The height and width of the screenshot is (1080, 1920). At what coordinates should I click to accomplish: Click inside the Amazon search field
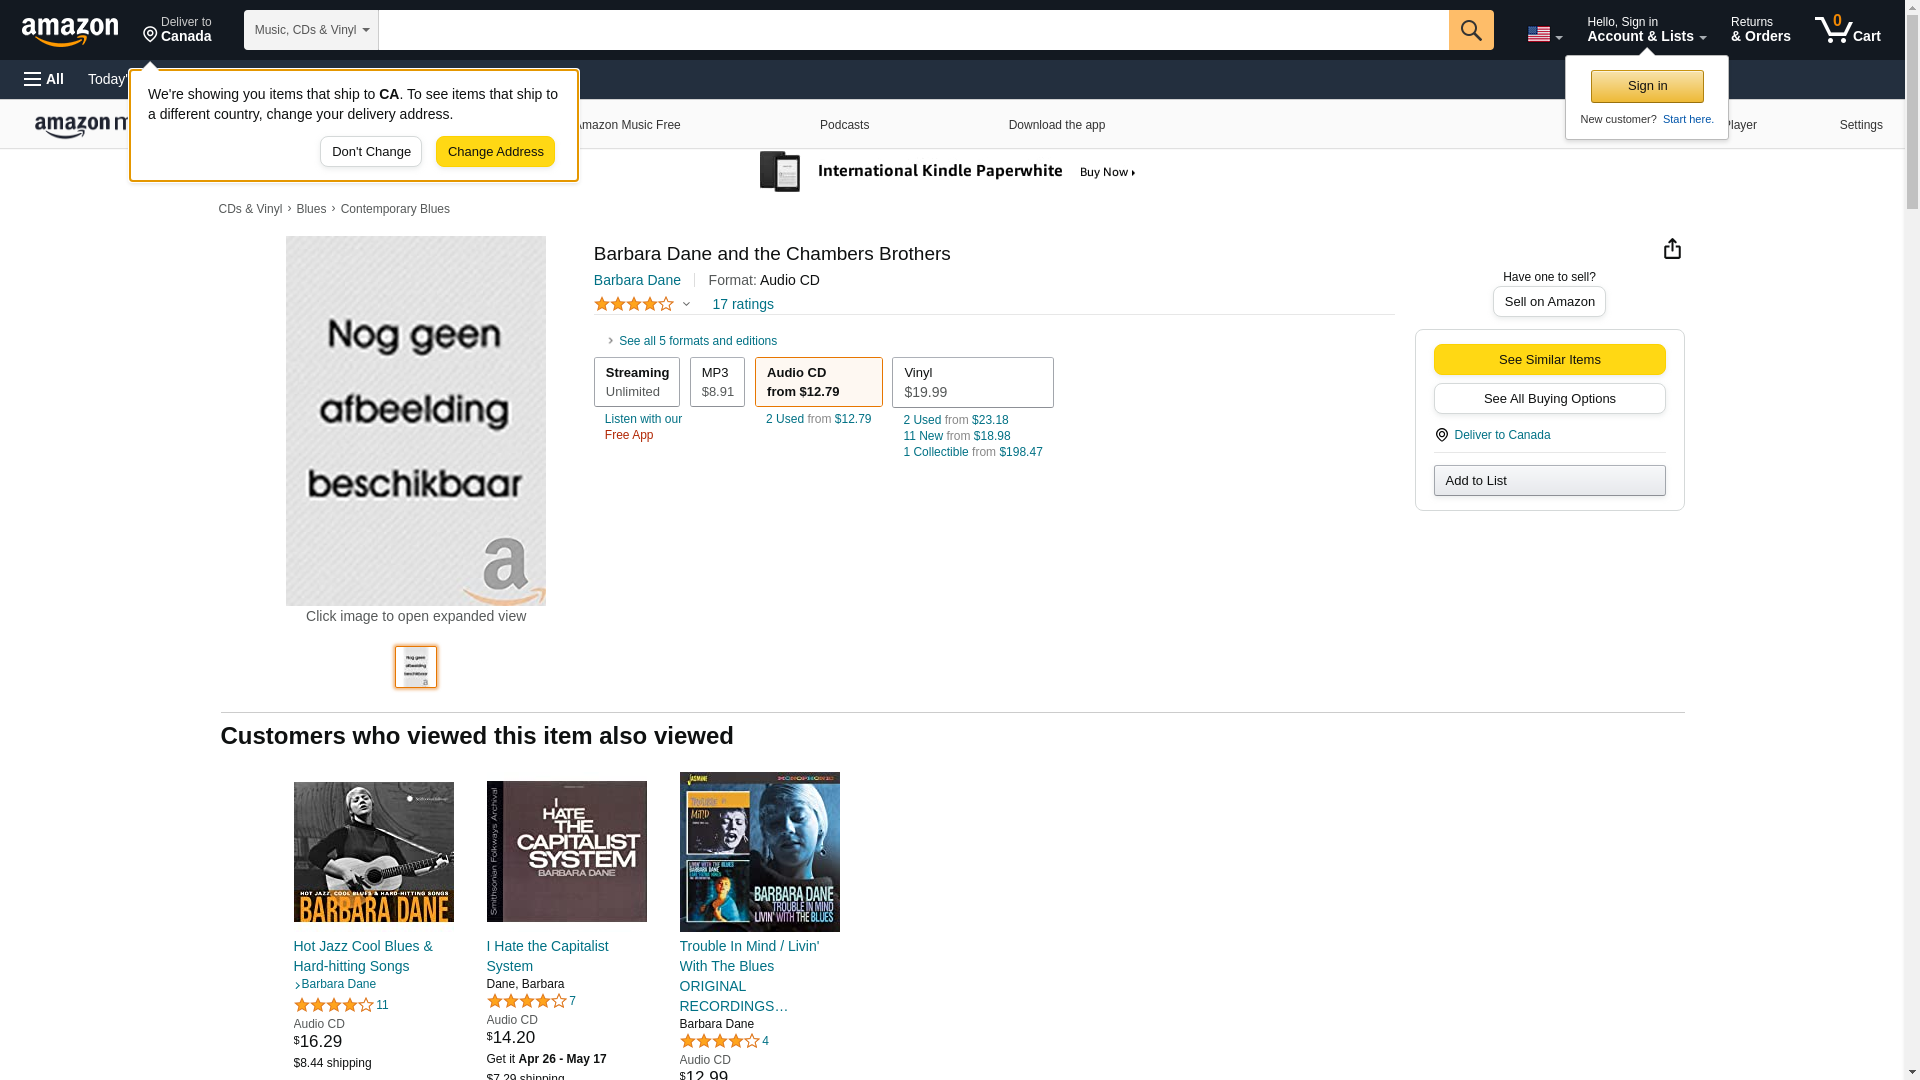(x=912, y=30)
